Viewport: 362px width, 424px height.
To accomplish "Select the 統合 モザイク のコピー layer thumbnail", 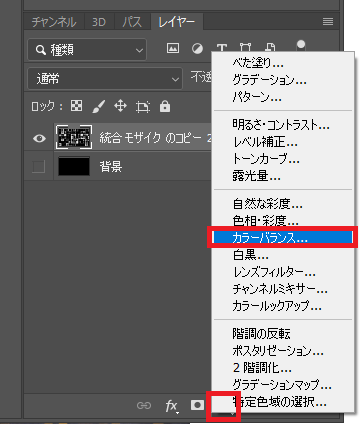I will [x=74, y=137].
